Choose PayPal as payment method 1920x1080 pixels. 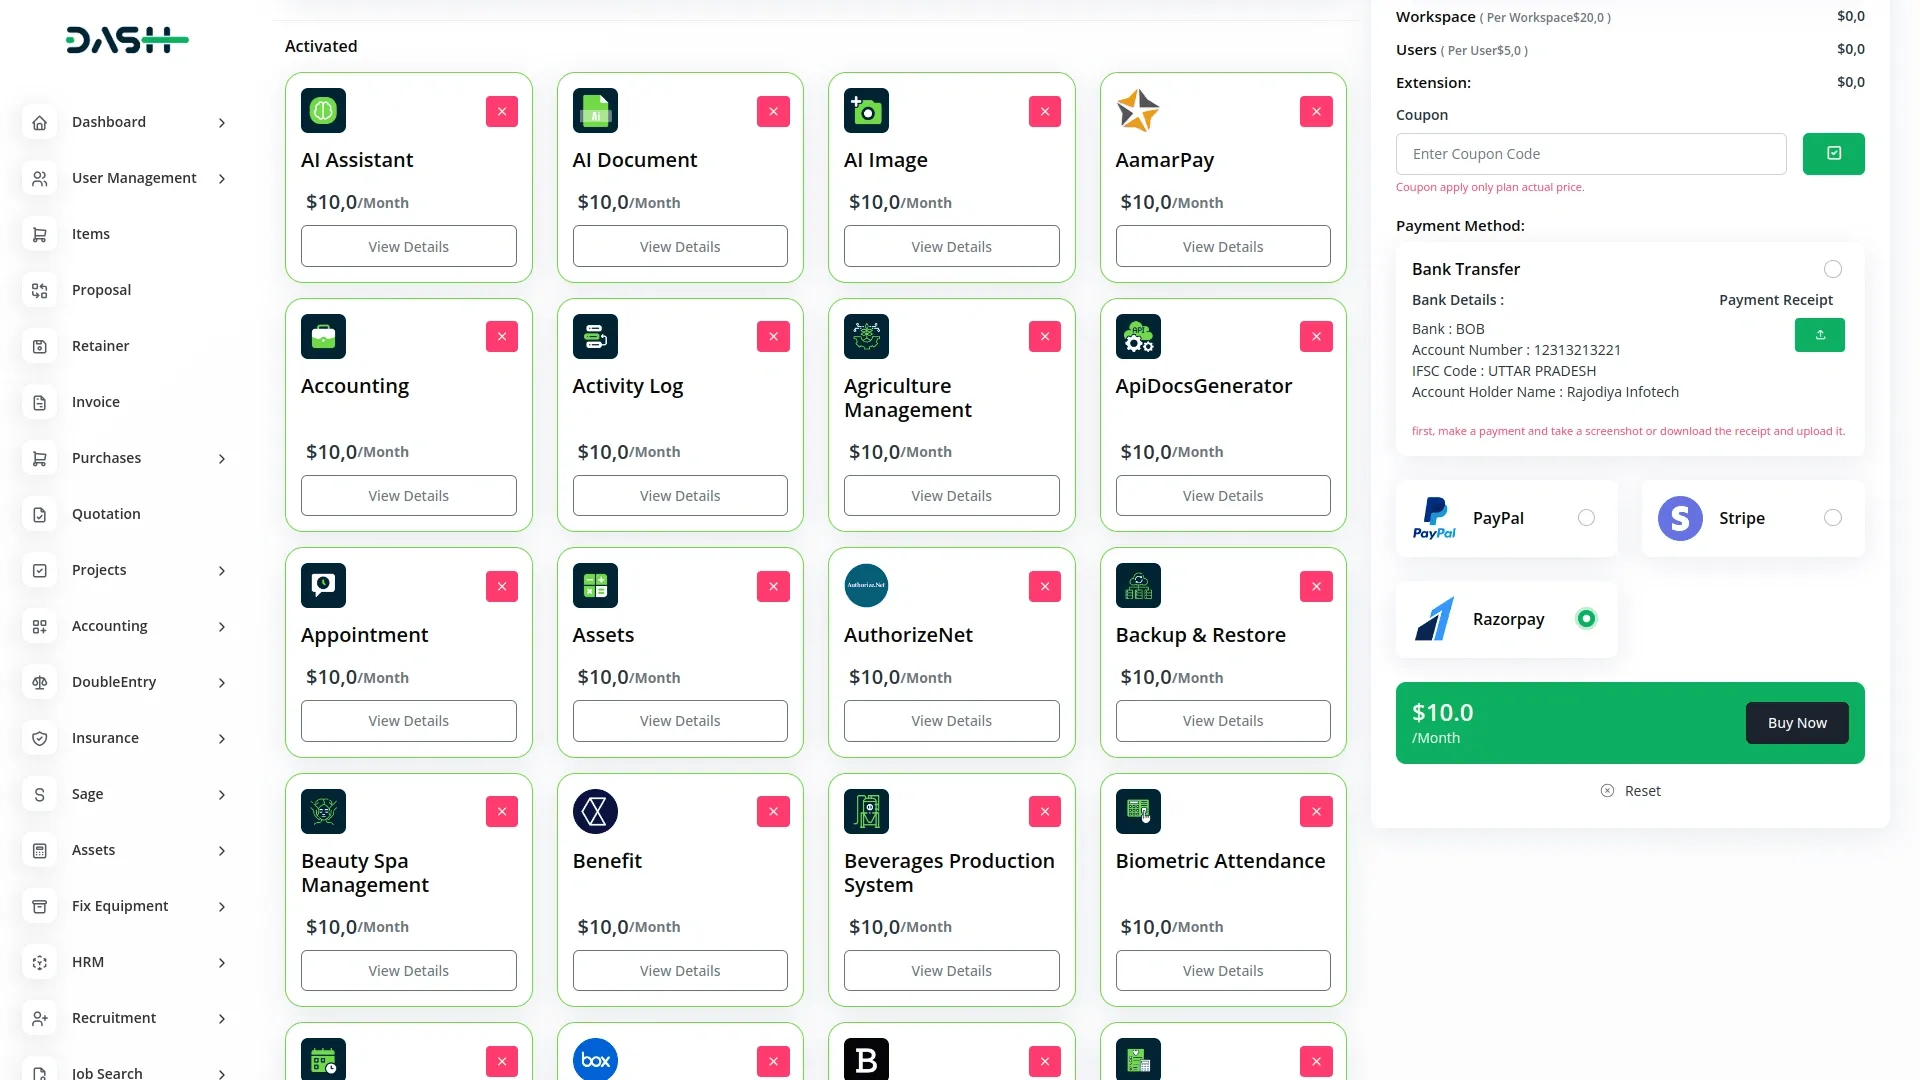click(x=1586, y=518)
